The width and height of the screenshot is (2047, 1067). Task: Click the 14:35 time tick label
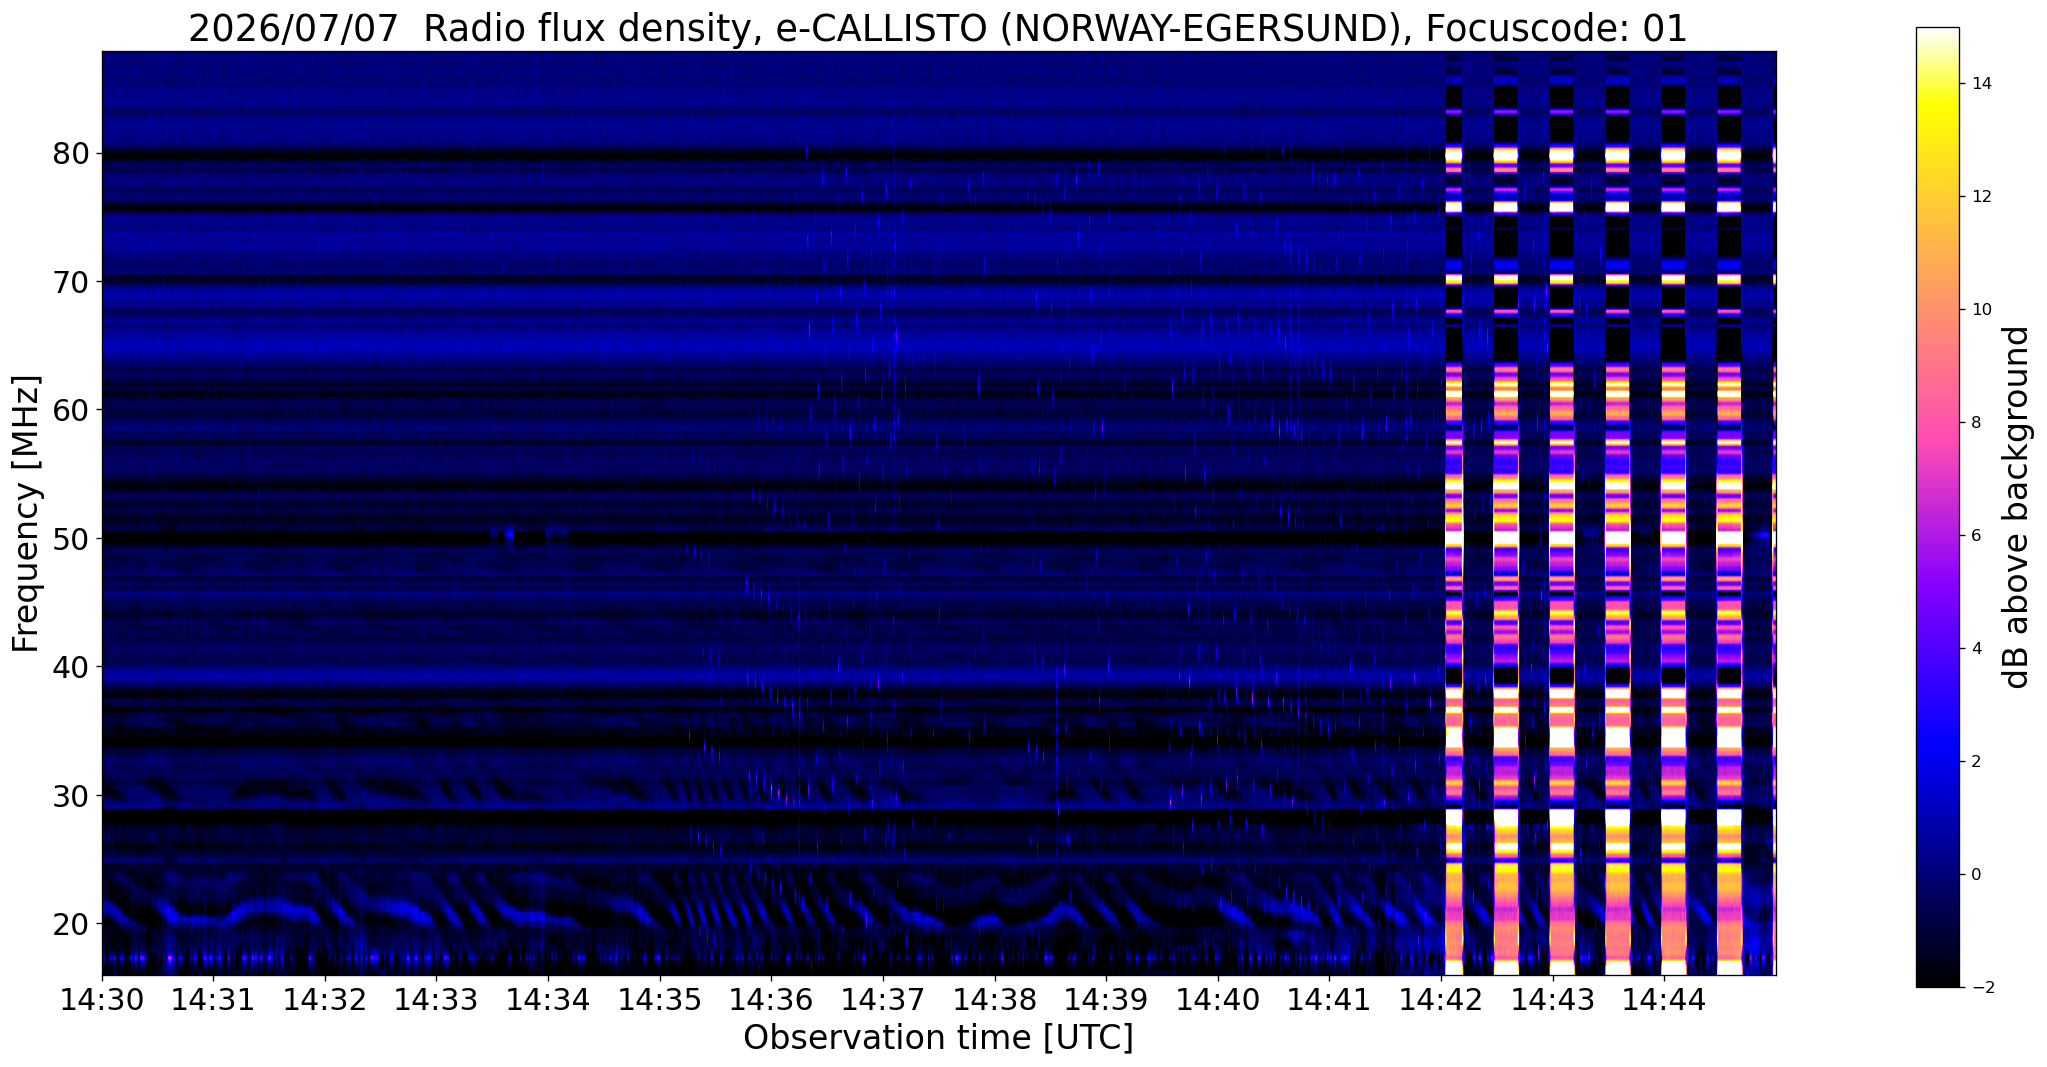[659, 998]
